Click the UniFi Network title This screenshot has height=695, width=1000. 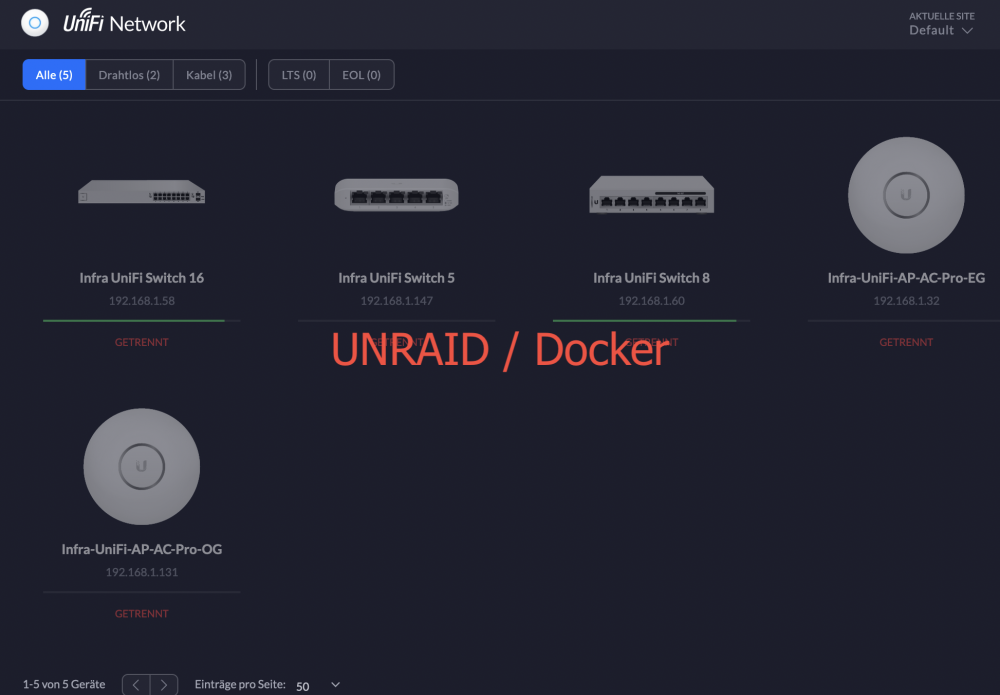[124, 23]
